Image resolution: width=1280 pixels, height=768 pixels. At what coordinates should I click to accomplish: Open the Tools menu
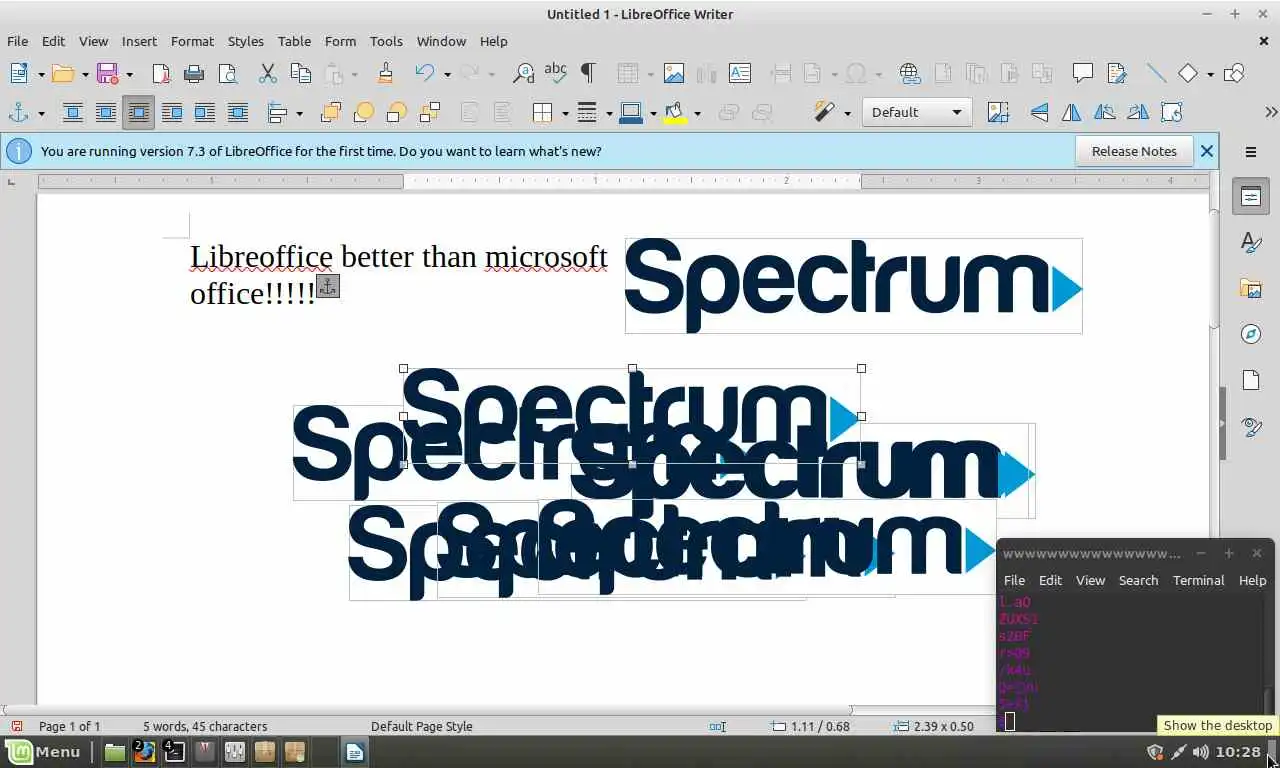386,41
